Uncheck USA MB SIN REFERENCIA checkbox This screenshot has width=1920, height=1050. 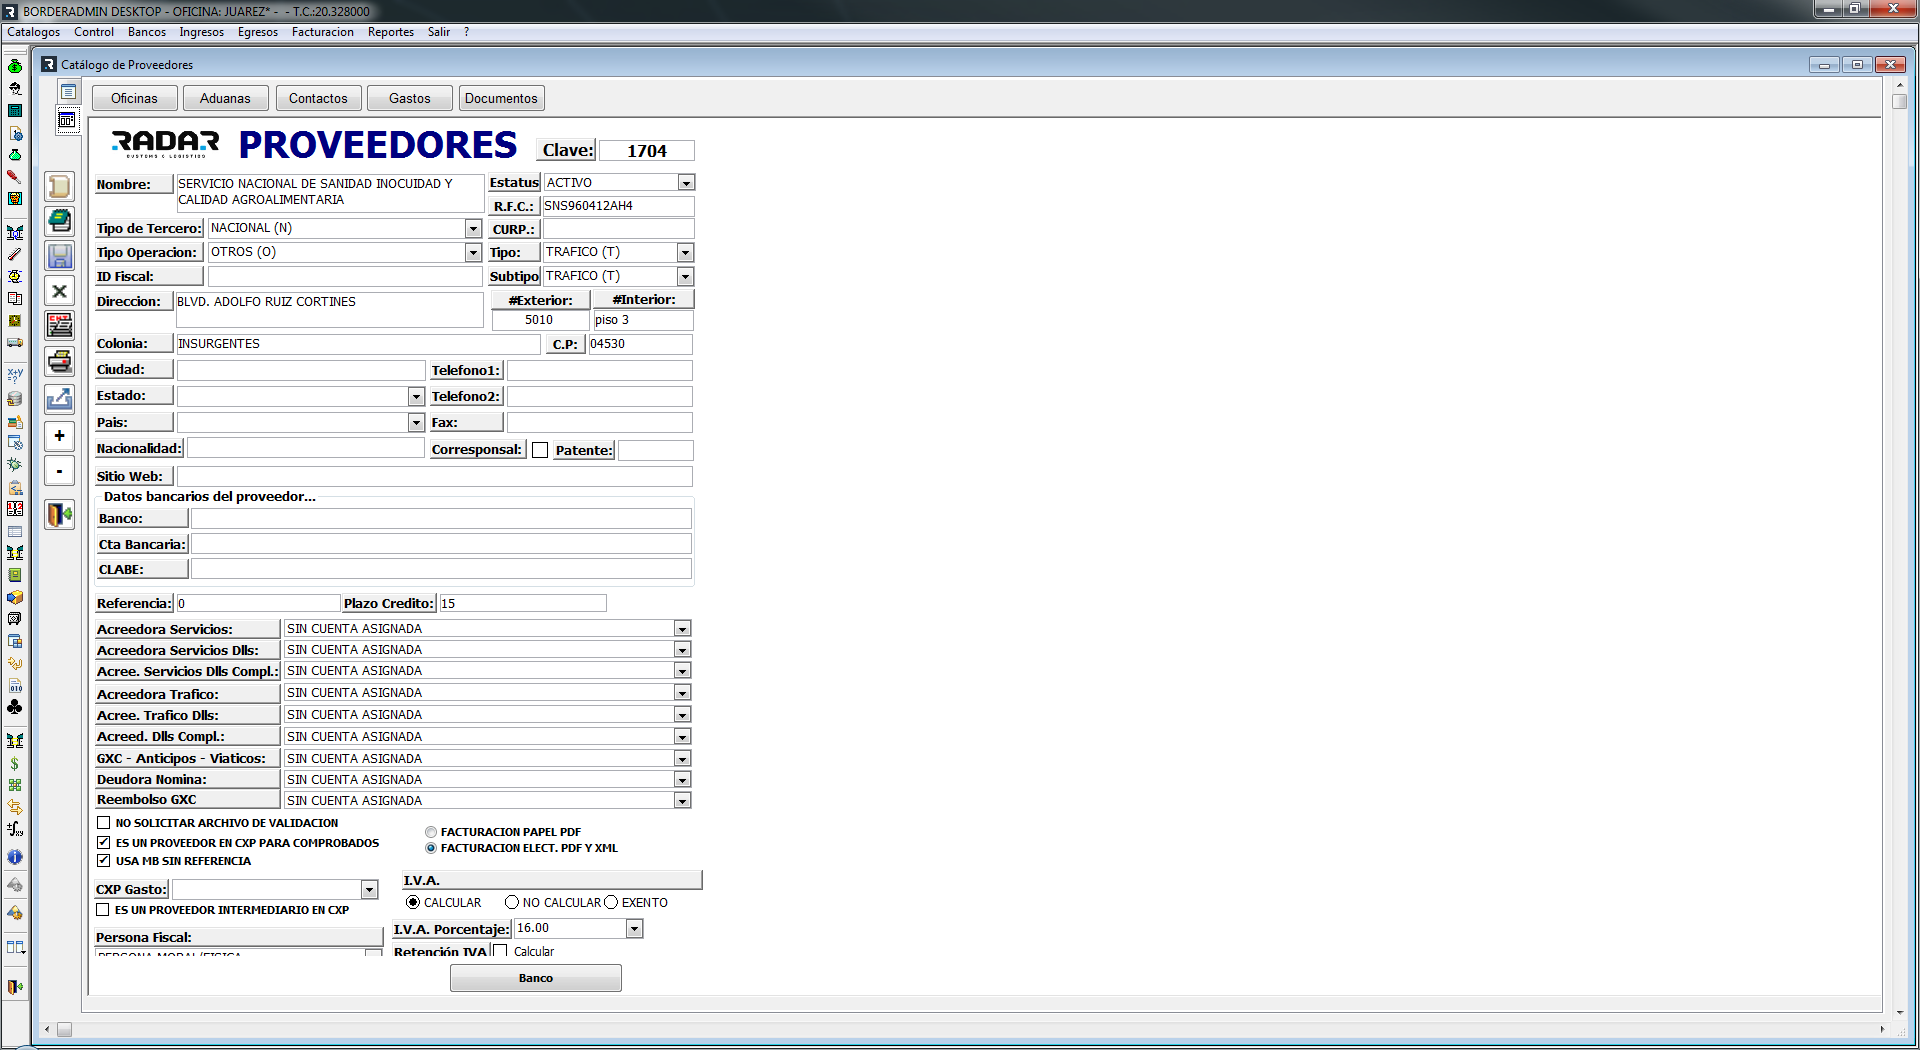[103, 860]
